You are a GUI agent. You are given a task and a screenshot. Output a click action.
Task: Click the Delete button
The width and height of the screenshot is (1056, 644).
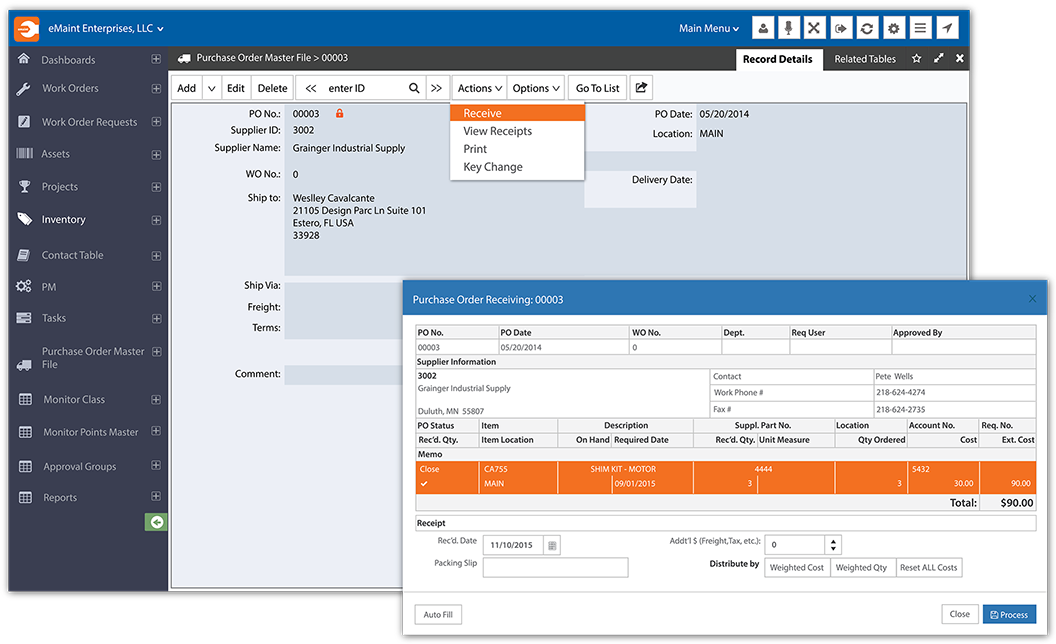point(273,88)
